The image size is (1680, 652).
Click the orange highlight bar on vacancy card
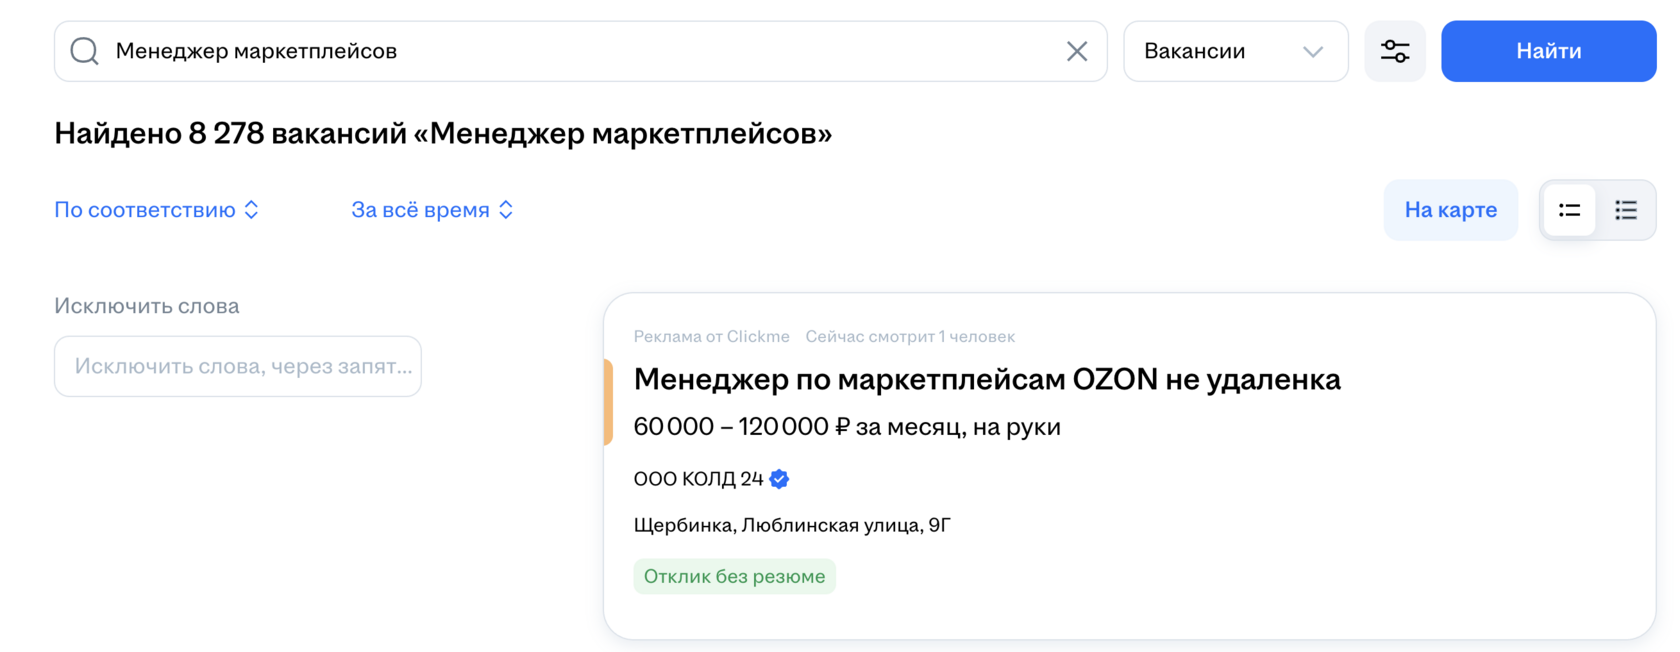(608, 402)
